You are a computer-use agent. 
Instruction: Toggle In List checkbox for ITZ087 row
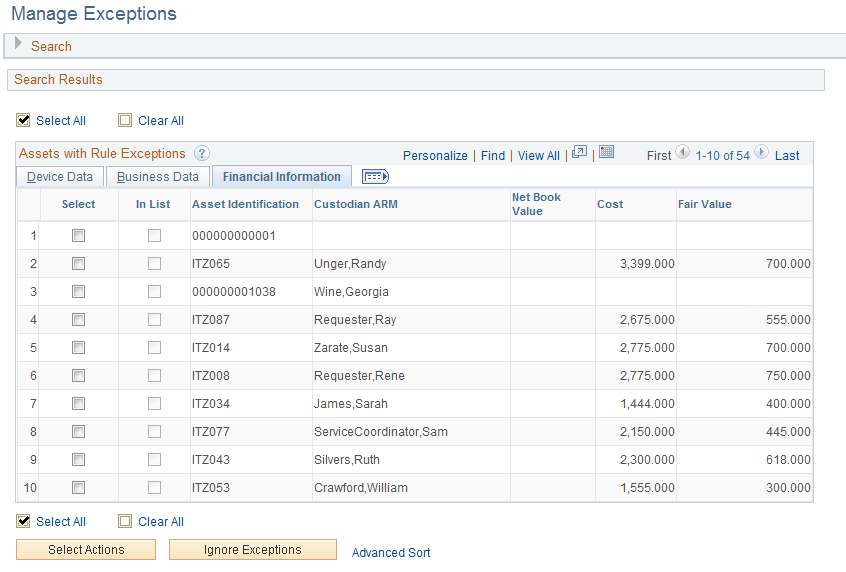click(x=155, y=319)
